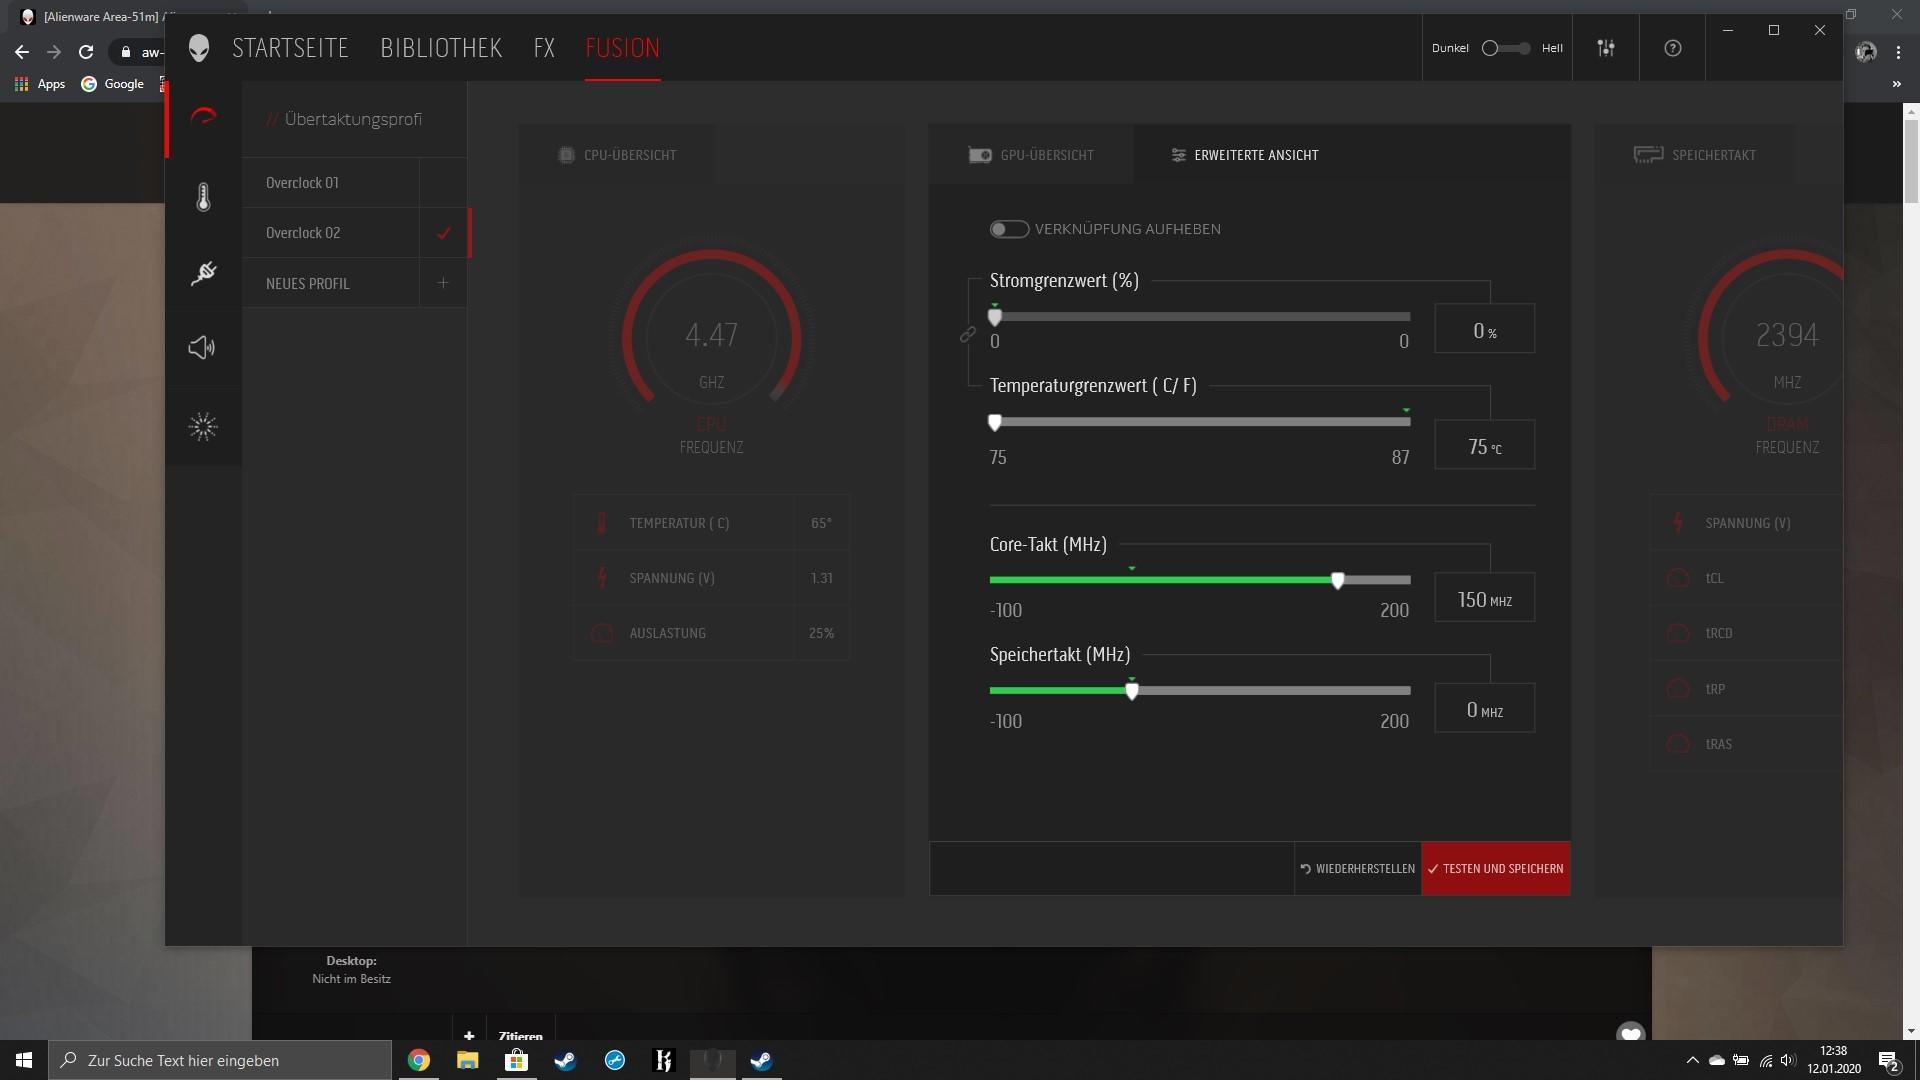
Task: Open the Bibliothek menu
Action: [441, 48]
